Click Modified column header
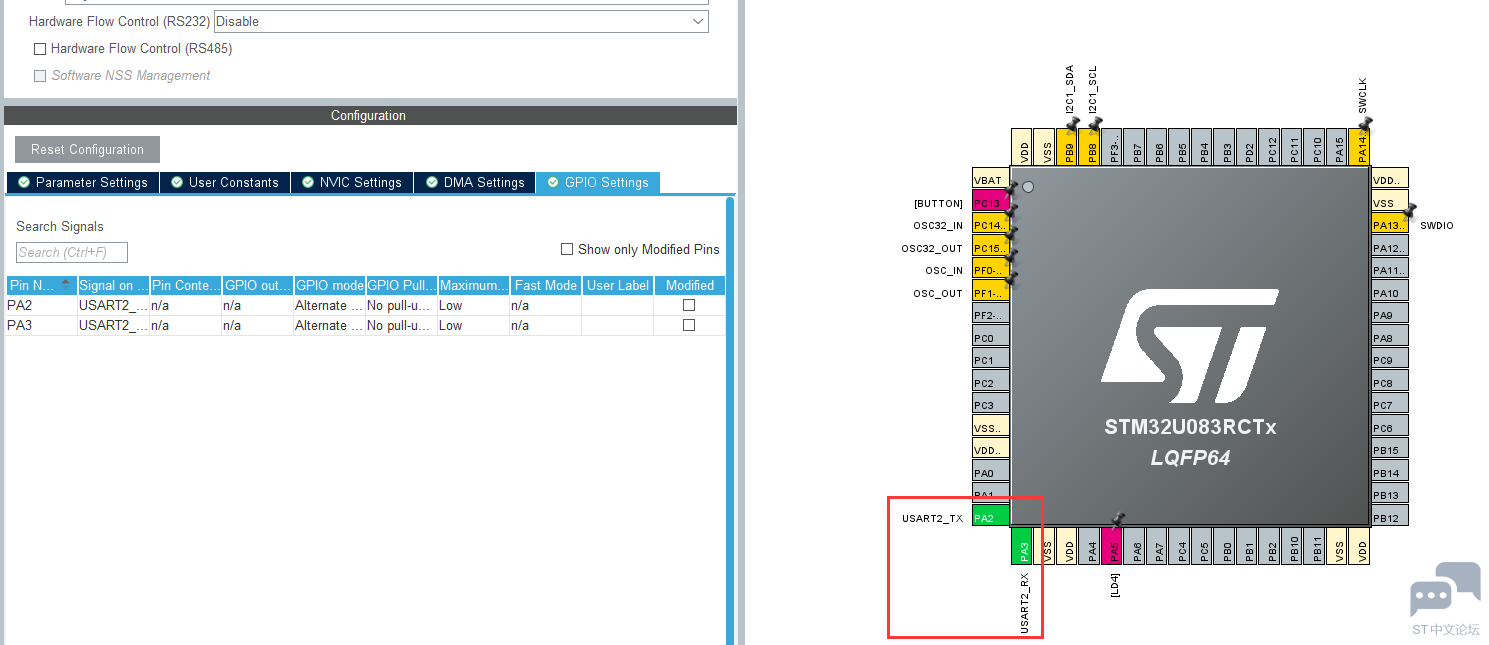The image size is (1489, 645). pos(690,285)
